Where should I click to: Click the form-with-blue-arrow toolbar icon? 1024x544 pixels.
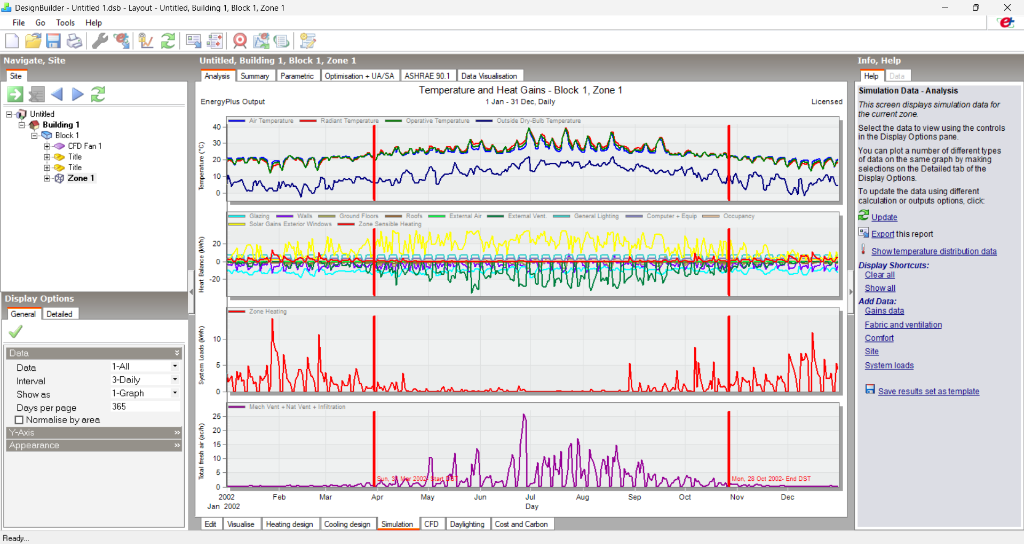(193, 40)
